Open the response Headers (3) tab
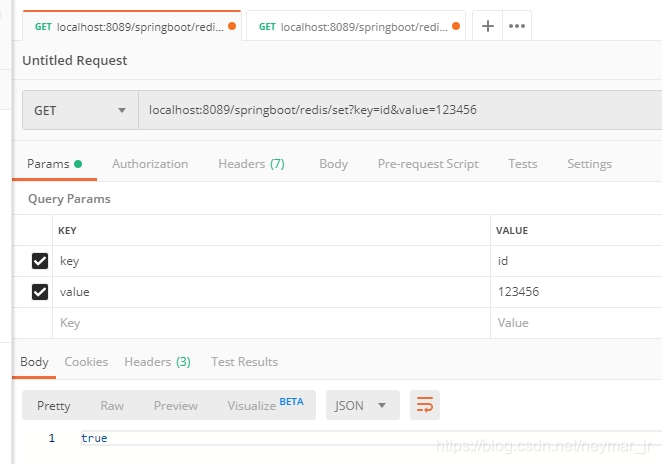Screen dimensions: 662x464 pyautogui.click(x=157, y=362)
